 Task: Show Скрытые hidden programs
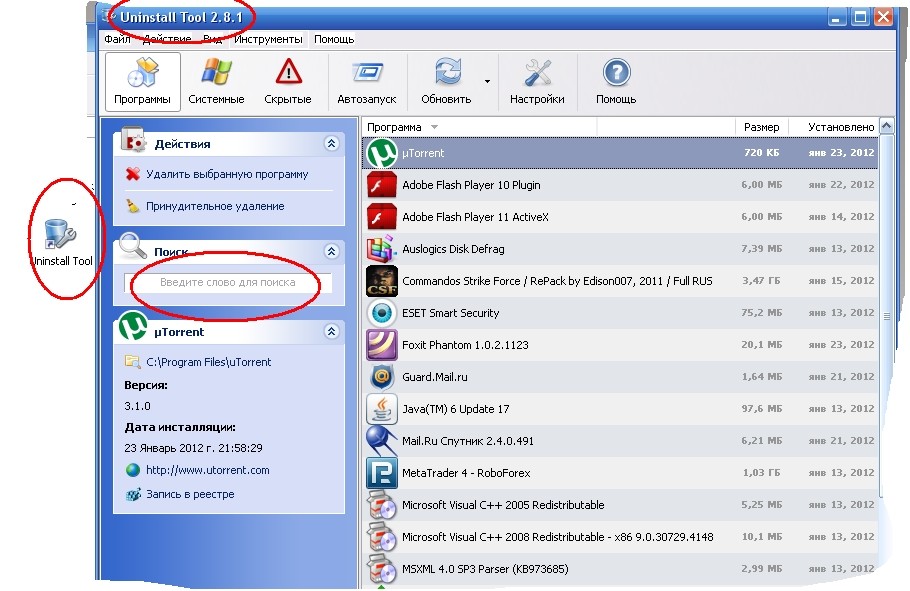[x=288, y=81]
